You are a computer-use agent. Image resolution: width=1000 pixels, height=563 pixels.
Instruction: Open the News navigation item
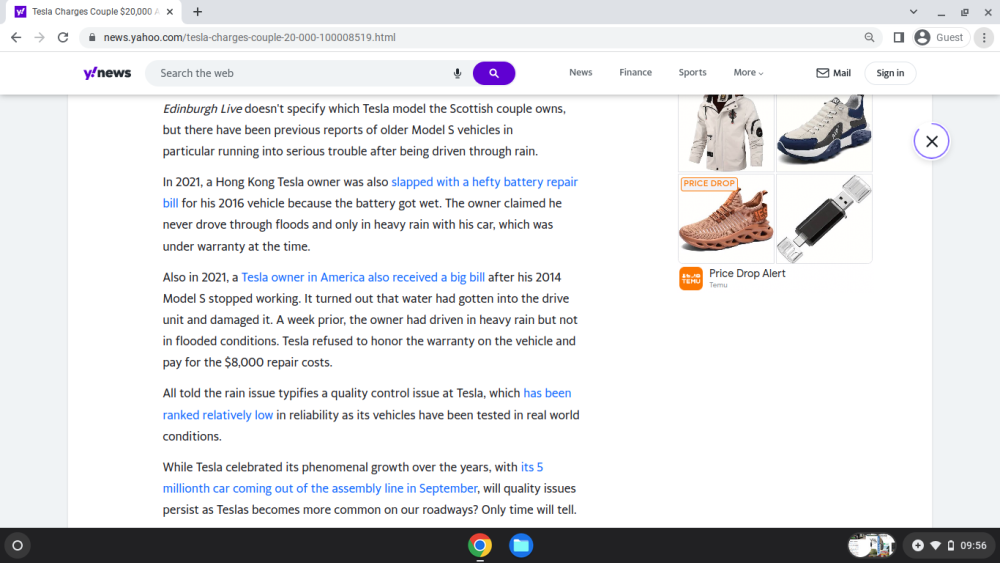[x=580, y=73]
